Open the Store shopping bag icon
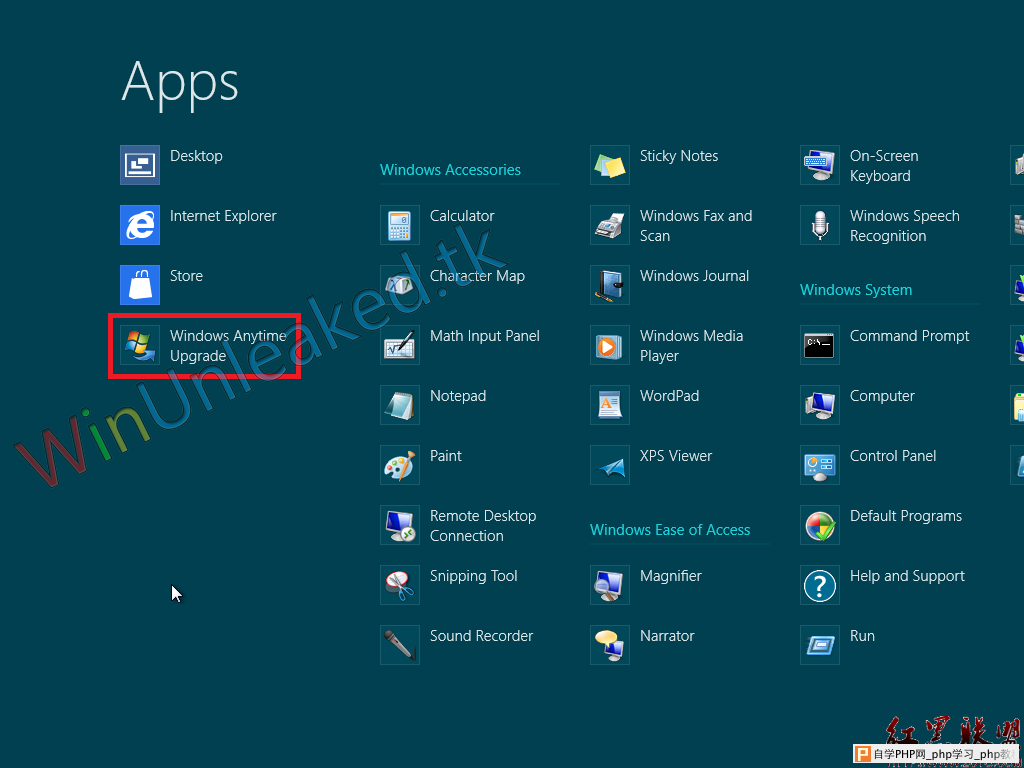 point(140,285)
